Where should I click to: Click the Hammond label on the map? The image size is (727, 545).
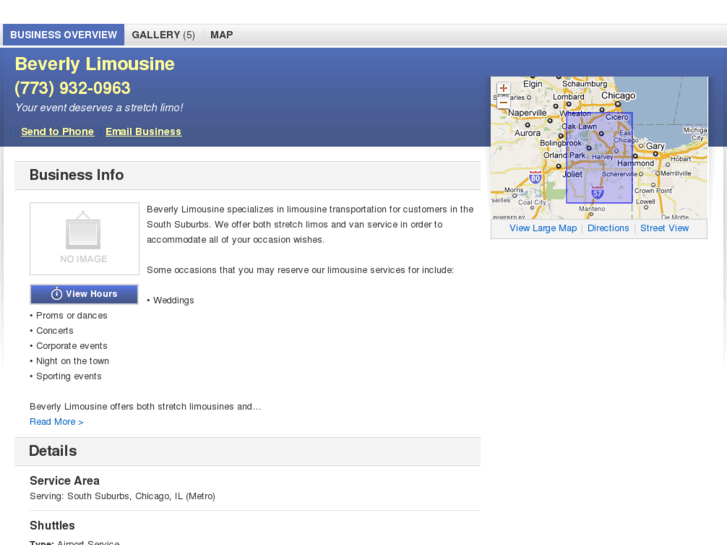pos(636,163)
